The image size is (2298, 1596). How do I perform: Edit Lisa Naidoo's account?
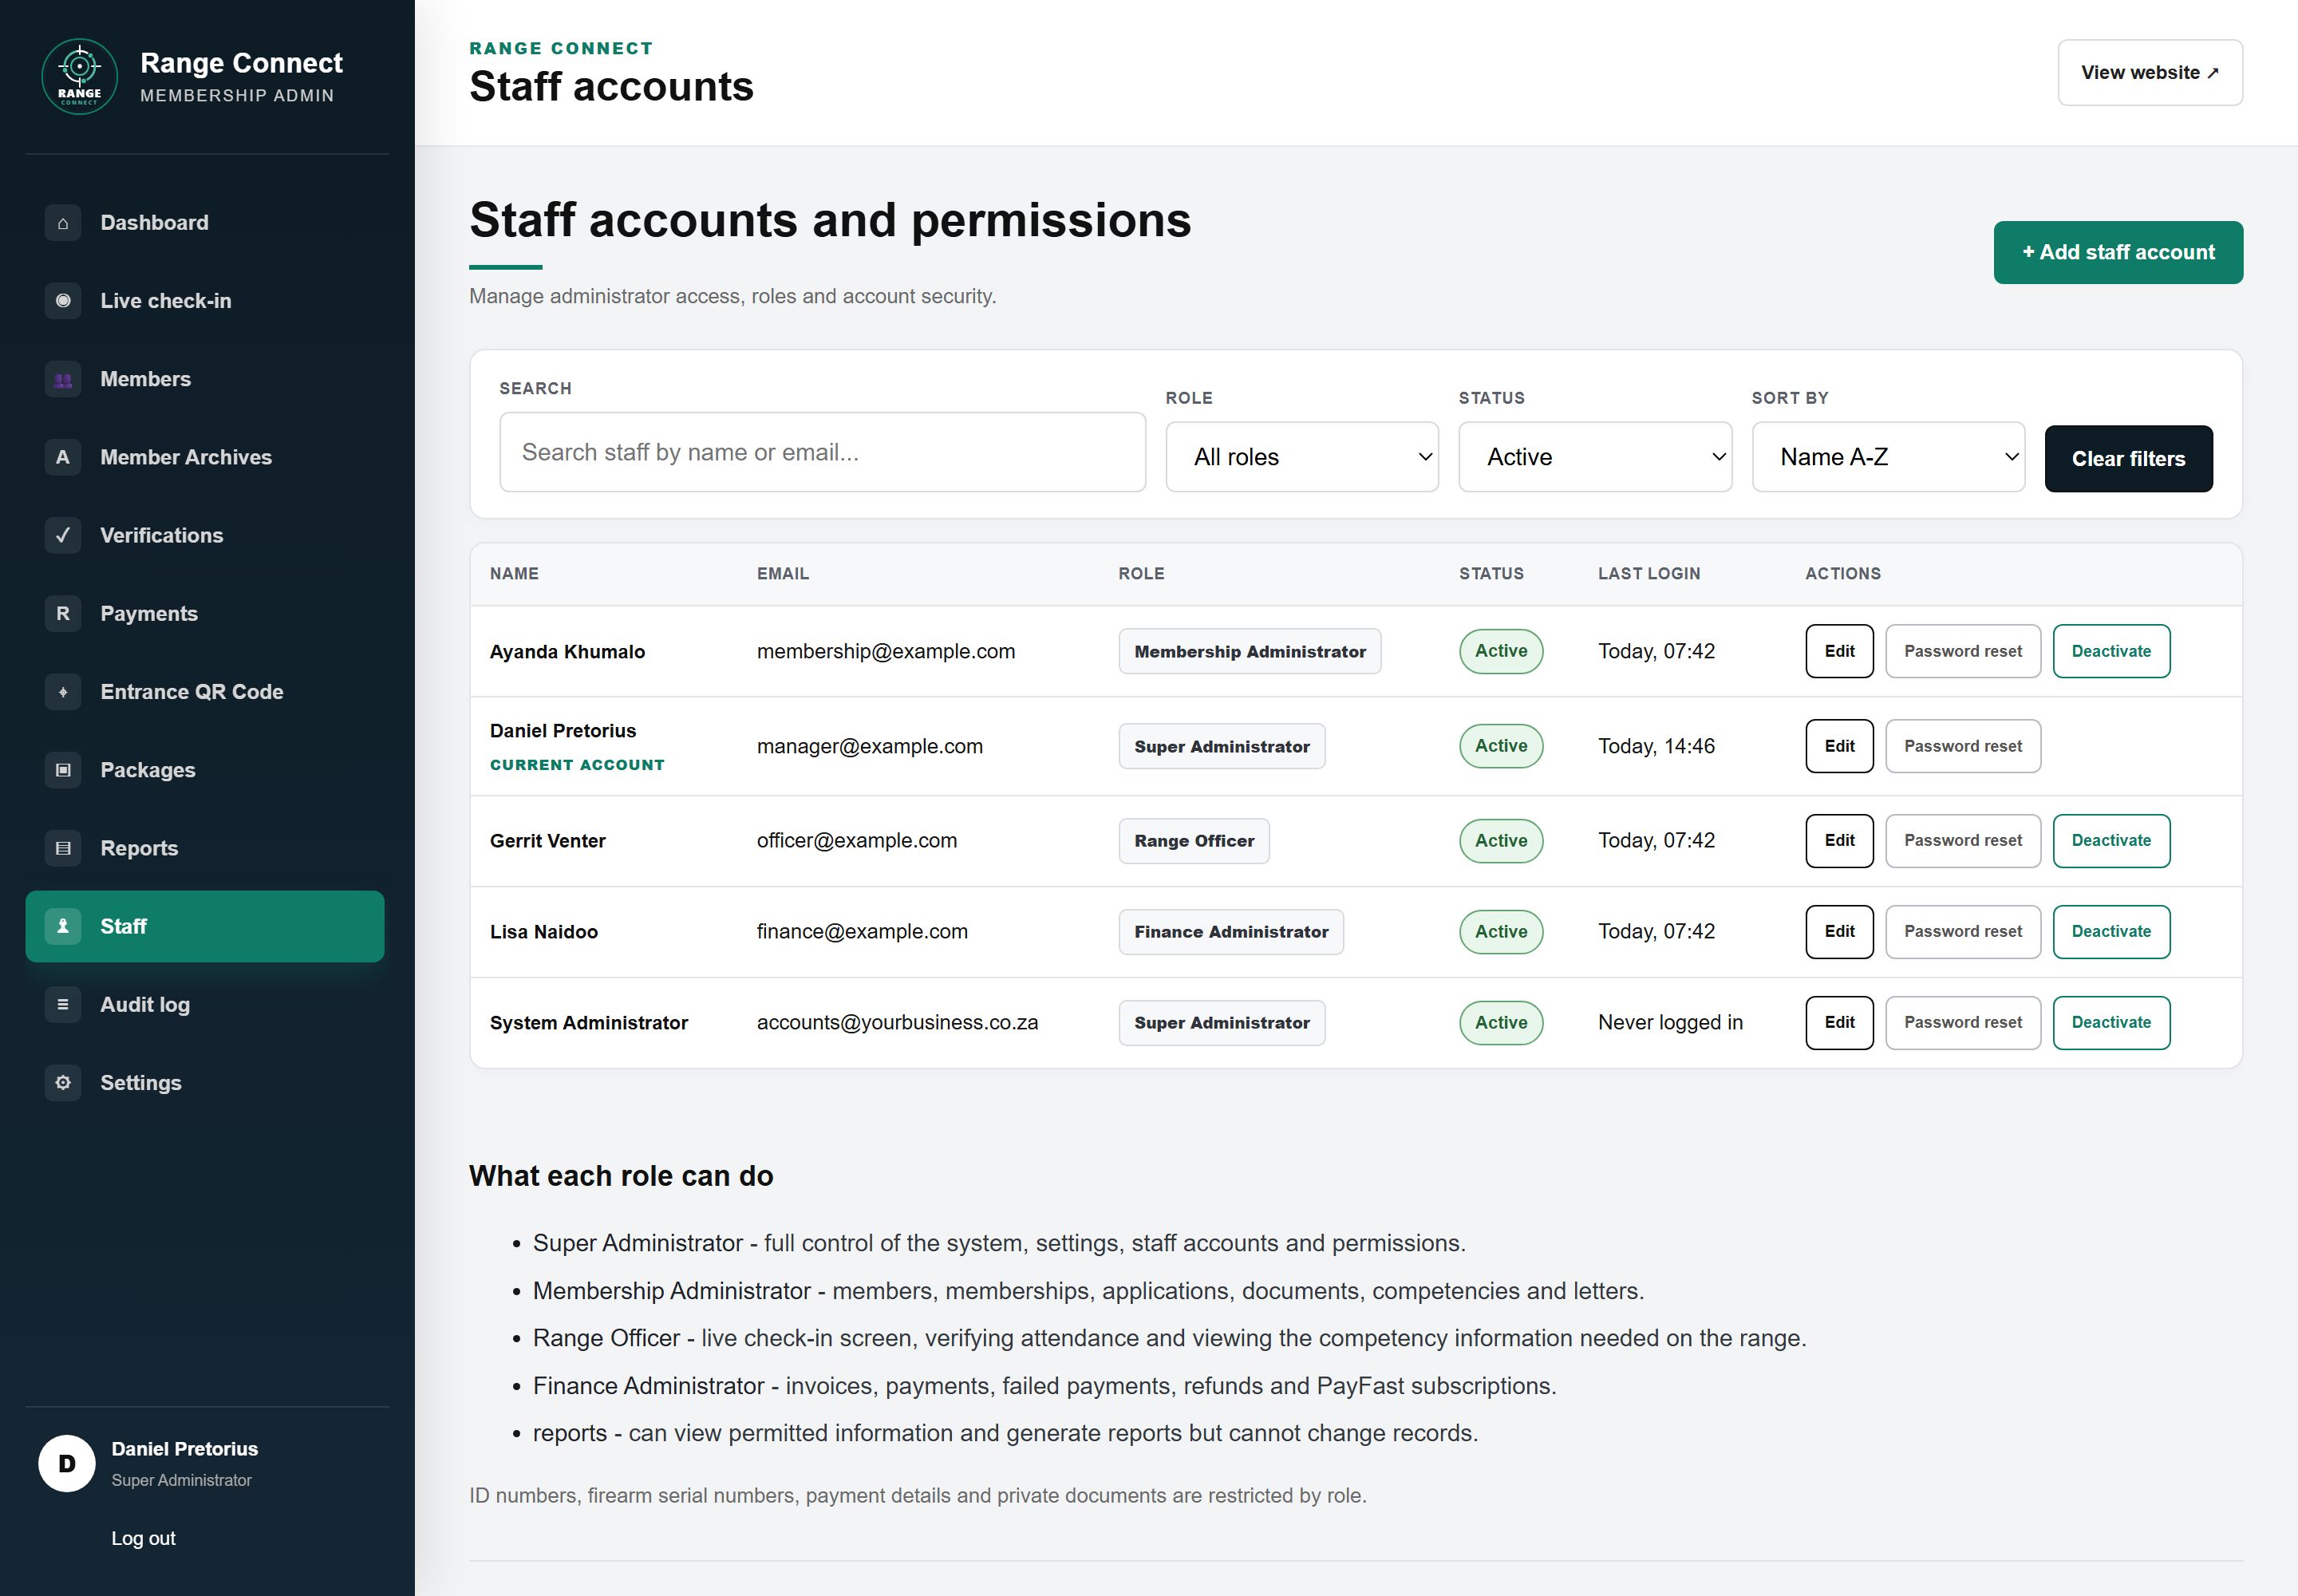(x=1839, y=932)
